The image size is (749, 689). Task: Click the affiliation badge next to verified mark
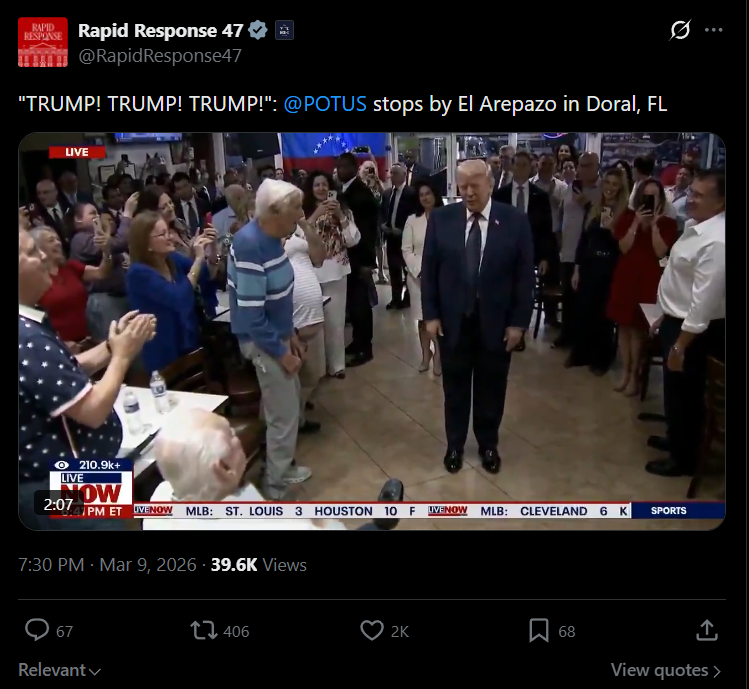pyautogui.click(x=284, y=31)
